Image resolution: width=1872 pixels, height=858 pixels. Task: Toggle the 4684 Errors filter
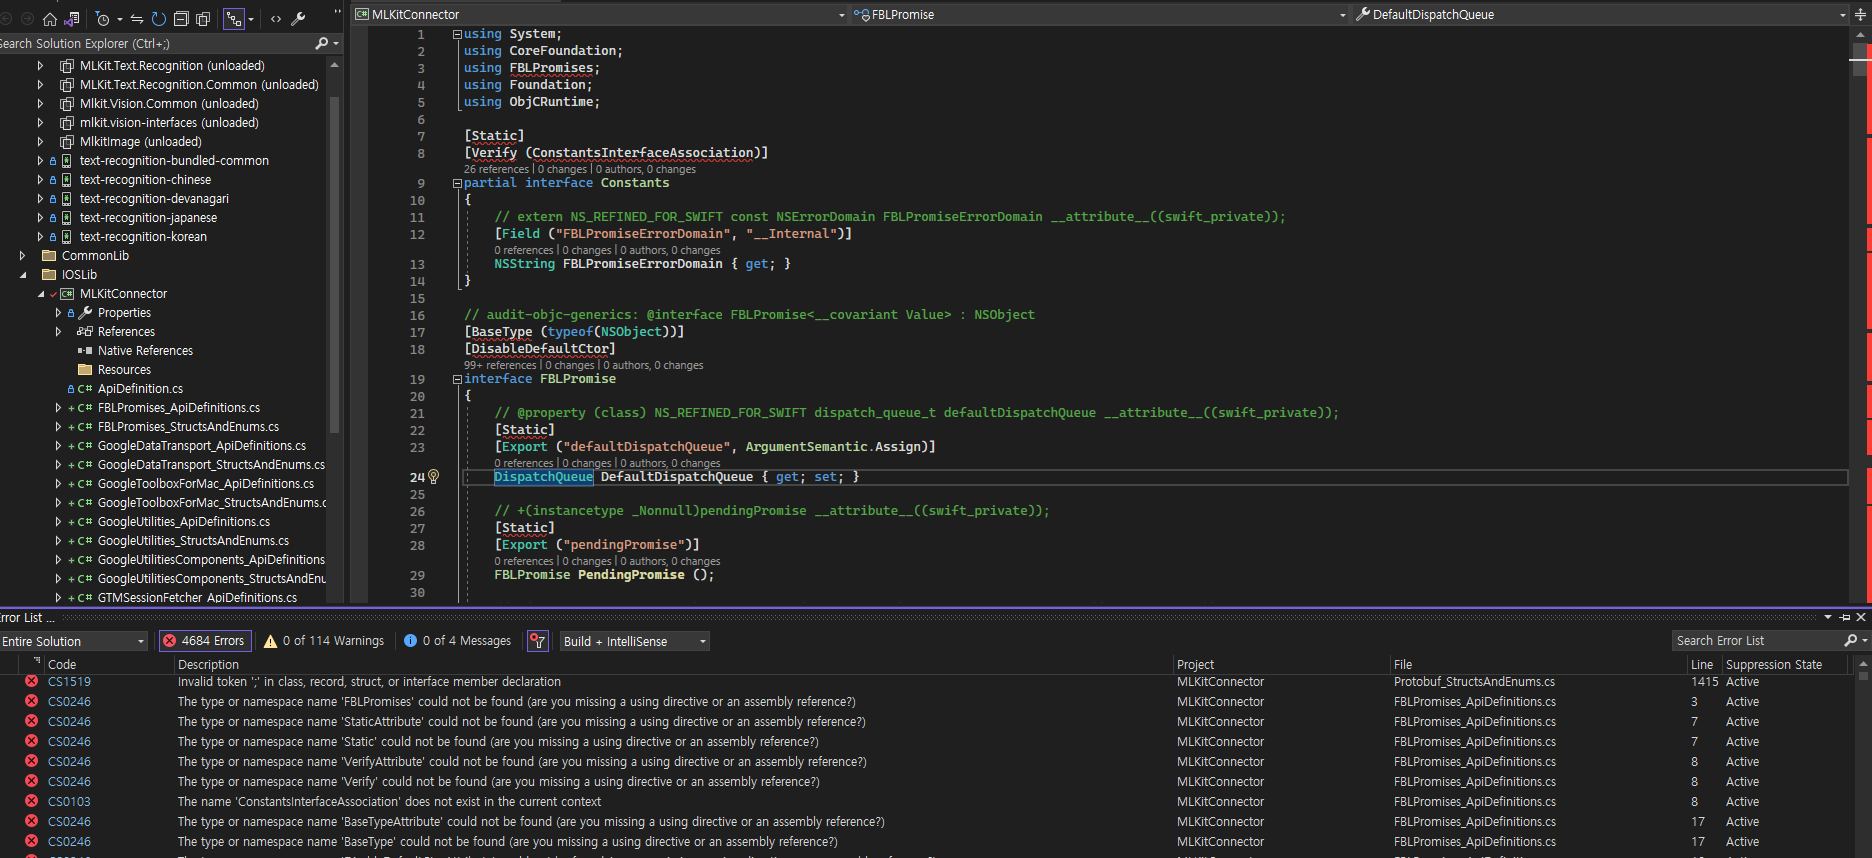(204, 641)
